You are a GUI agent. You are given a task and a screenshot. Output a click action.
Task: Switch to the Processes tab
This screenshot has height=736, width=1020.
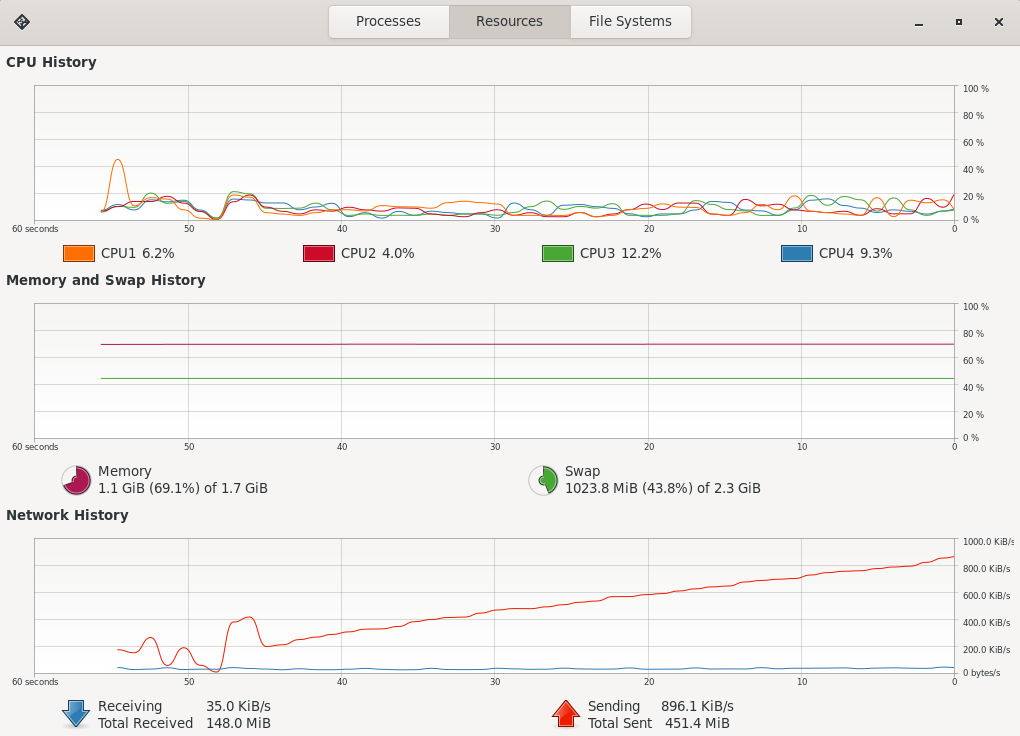coord(388,21)
